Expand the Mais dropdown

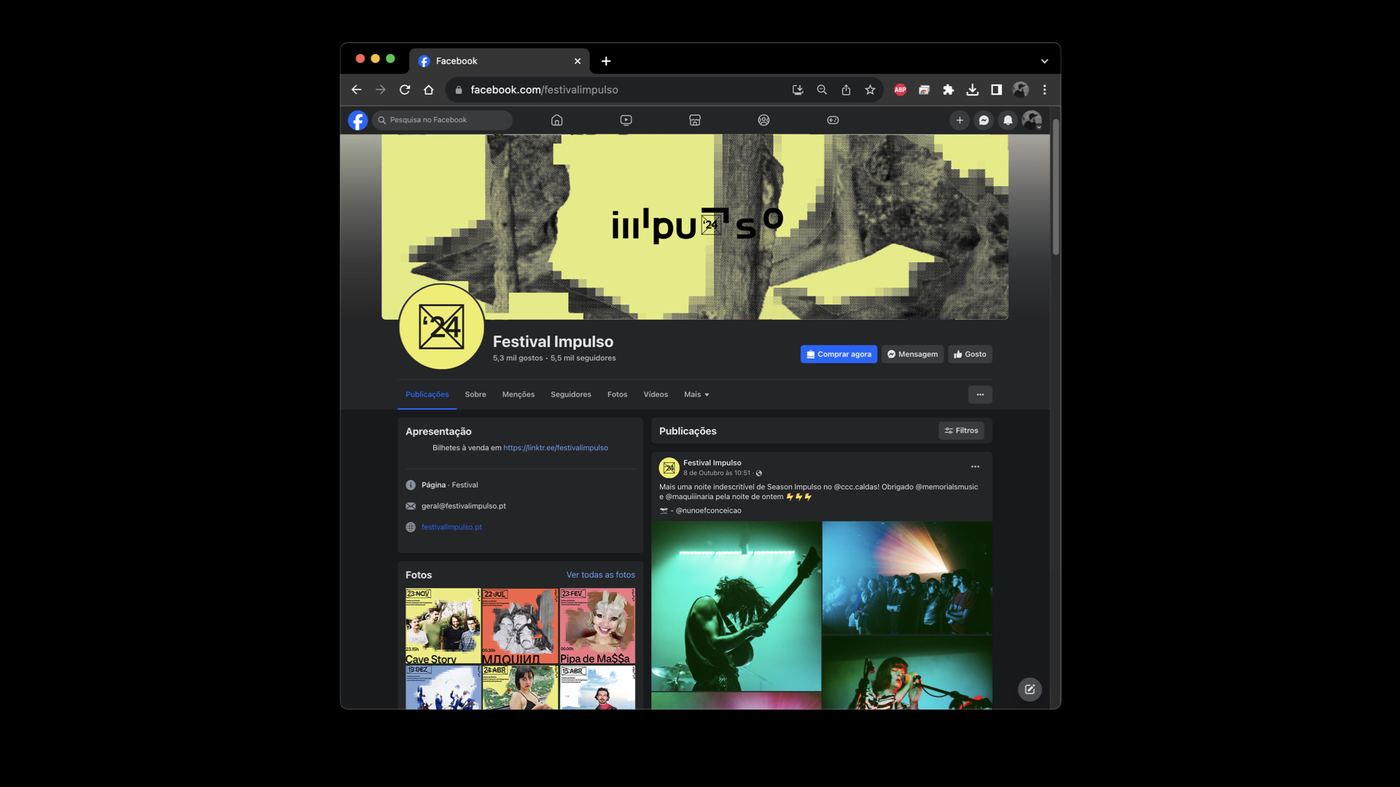point(696,395)
